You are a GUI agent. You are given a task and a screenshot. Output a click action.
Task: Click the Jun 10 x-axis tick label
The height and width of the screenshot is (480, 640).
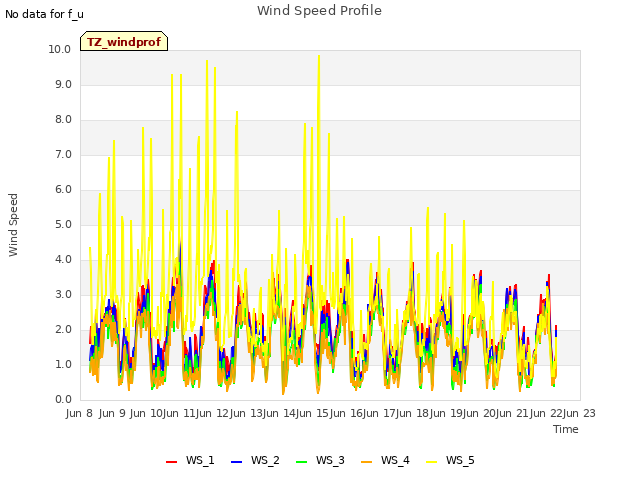pyautogui.click(x=146, y=413)
